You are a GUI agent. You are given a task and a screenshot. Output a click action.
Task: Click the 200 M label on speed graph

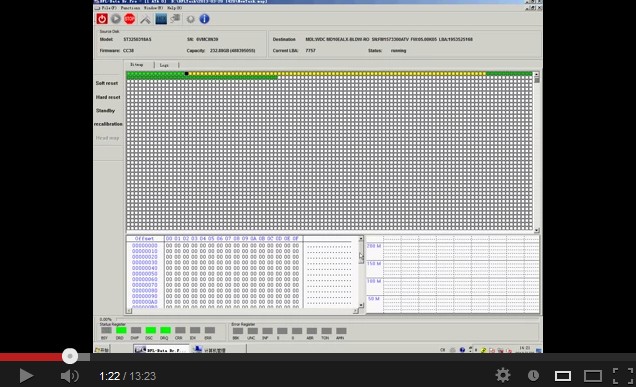point(374,246)
